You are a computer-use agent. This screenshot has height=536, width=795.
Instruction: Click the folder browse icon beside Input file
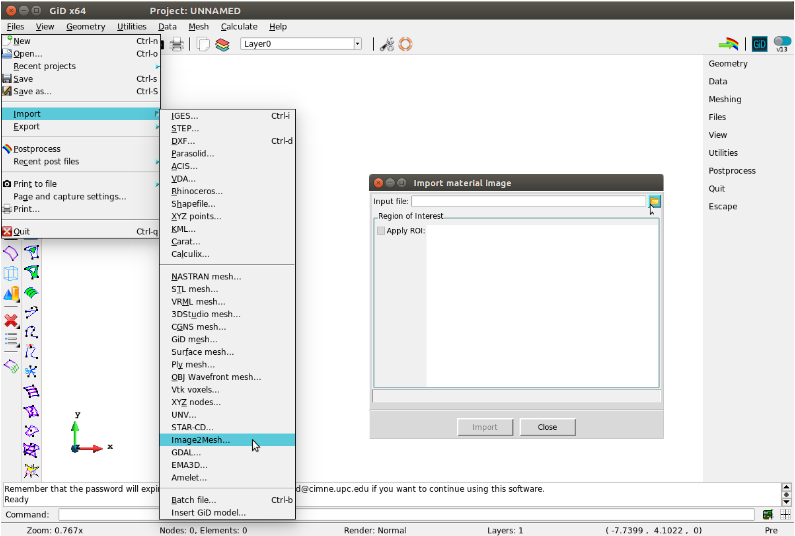[654, 201]
